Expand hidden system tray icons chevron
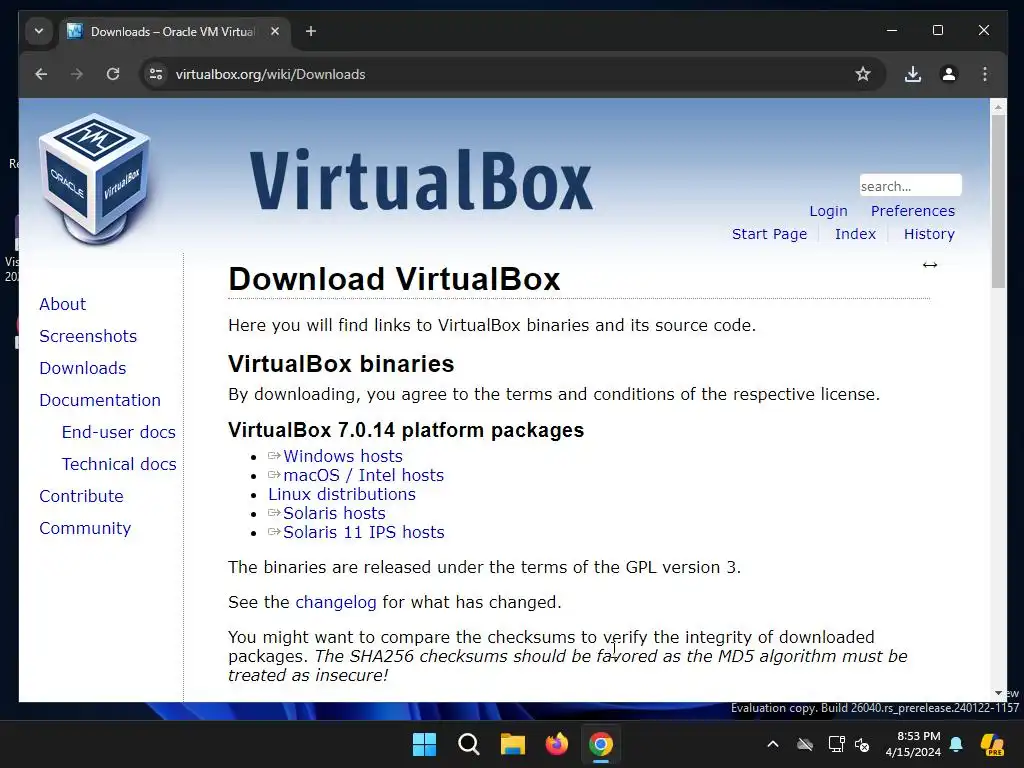Image resolution: width=1024 pixels, height=768 pixels. (773, 744)
